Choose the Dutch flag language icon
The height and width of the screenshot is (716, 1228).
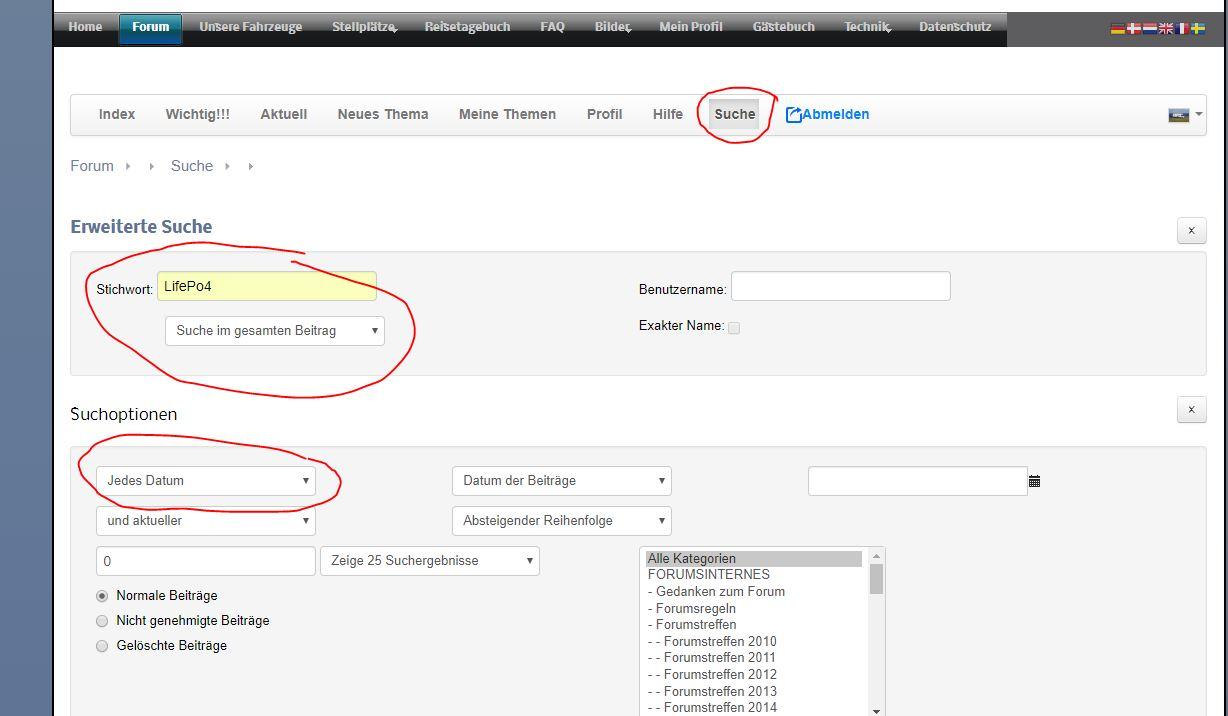pos(1149,29)
